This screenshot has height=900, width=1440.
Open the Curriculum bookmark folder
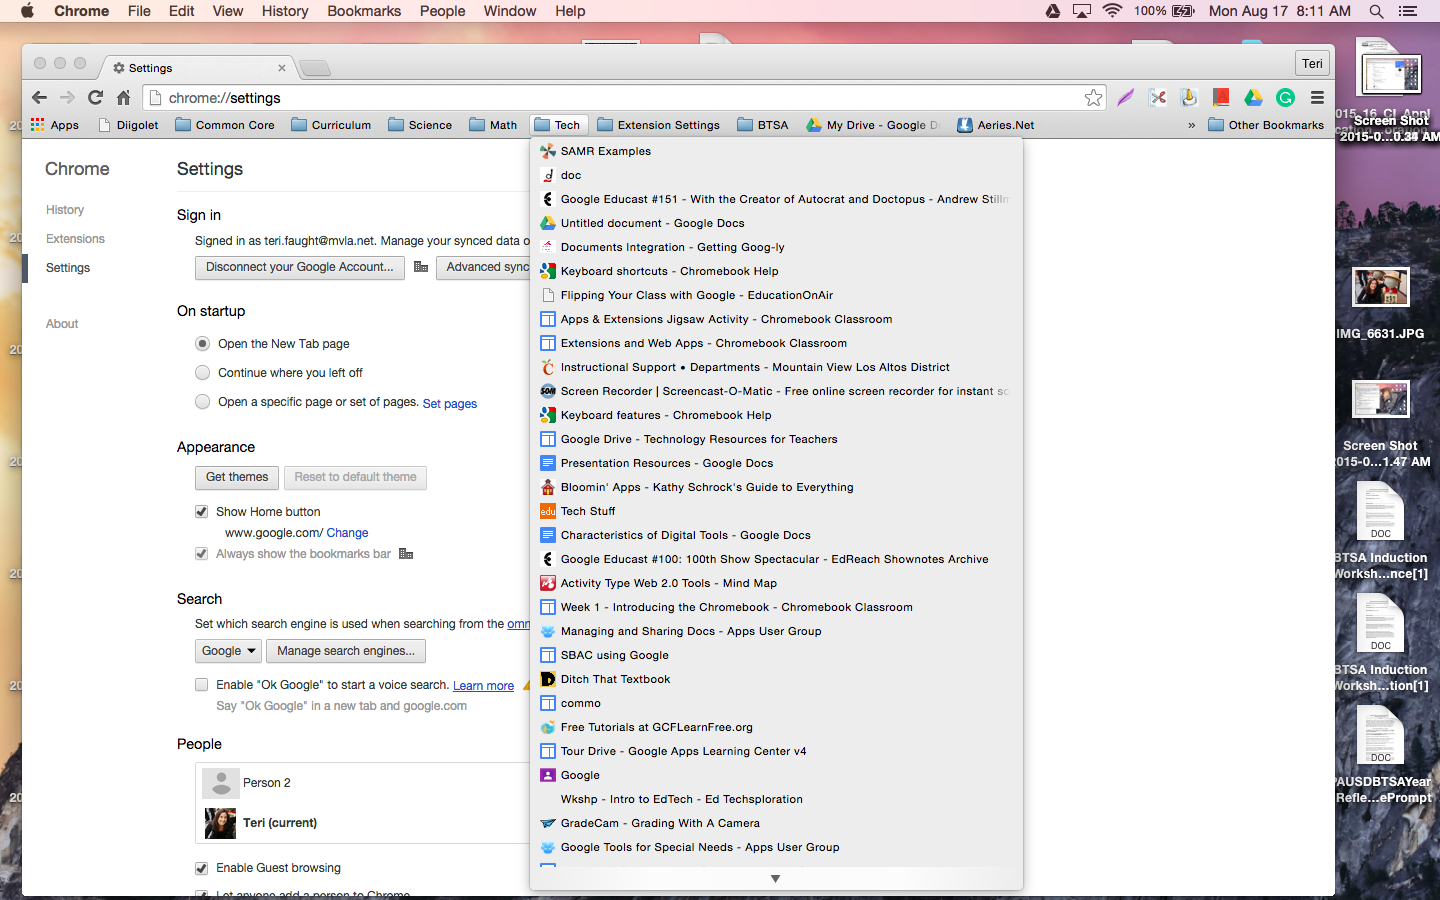pos(331,125)
